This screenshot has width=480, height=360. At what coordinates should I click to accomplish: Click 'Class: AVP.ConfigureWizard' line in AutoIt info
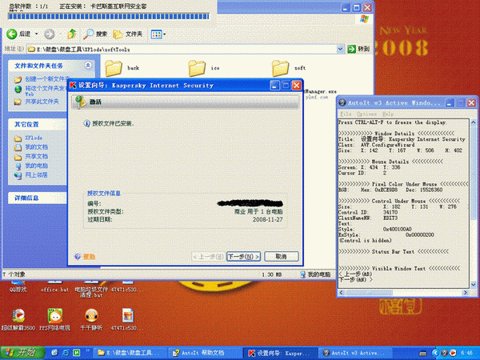click(x=376, y=145)
